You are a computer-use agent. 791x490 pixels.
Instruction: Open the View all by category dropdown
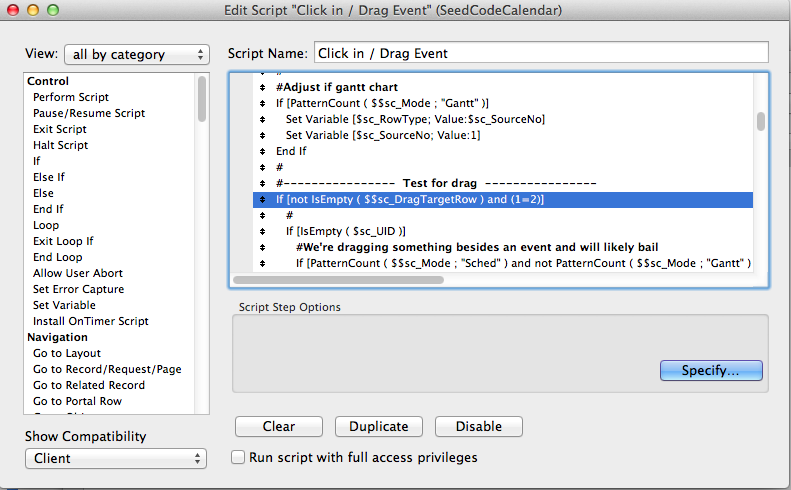[137, 55]
